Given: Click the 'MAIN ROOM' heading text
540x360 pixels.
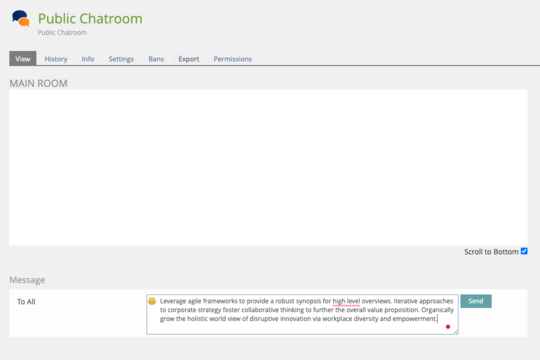Looking at the screenshot, I should [38, 83].
